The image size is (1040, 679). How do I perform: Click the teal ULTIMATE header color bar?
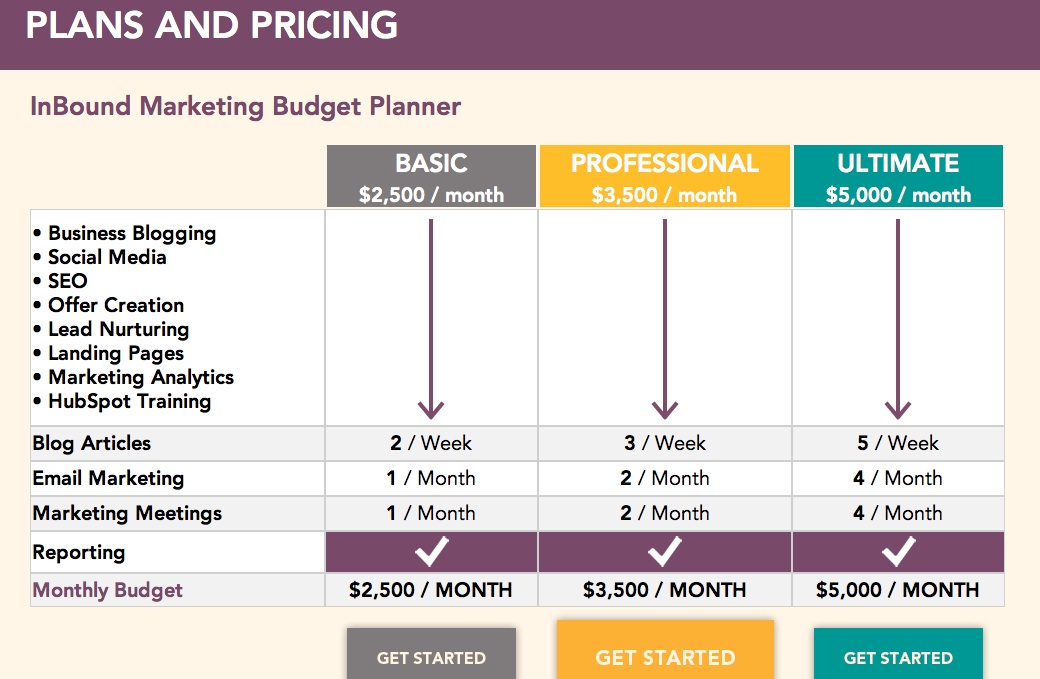(x=897, y=175)
